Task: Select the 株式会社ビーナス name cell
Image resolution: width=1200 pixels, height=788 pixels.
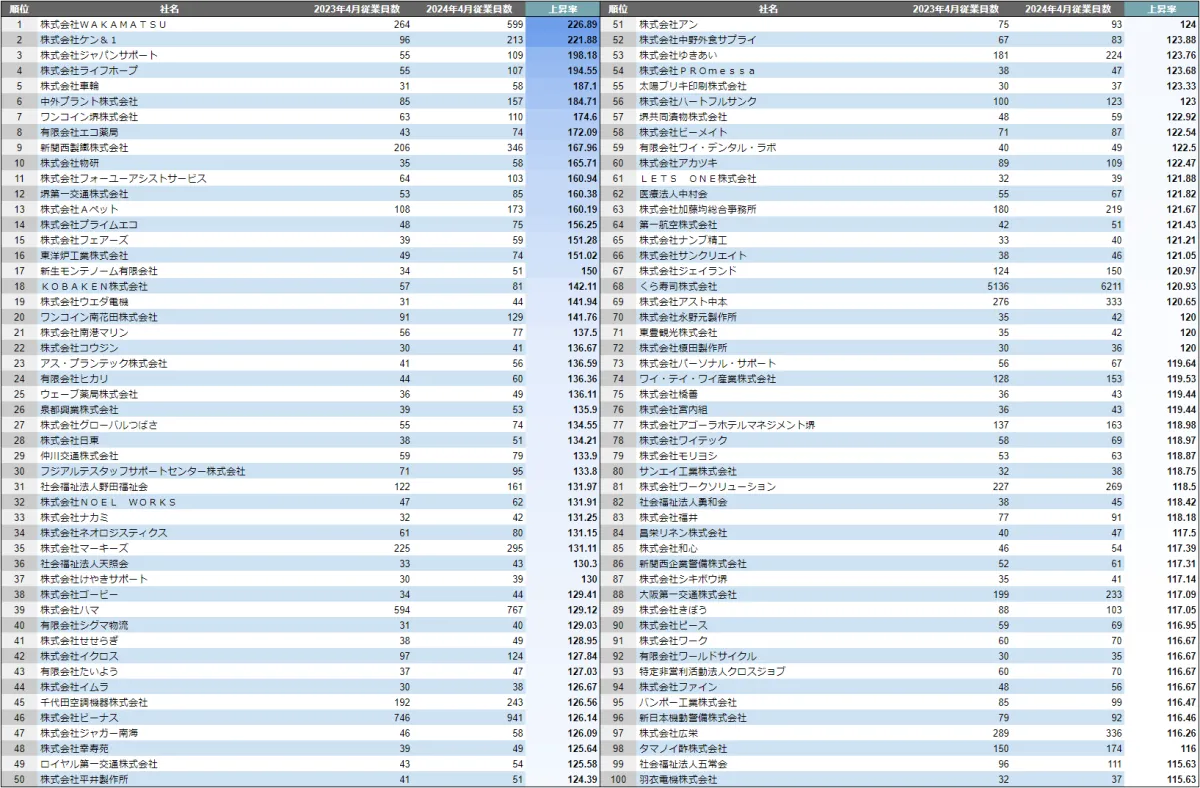Action: click(x=79, y=718)
